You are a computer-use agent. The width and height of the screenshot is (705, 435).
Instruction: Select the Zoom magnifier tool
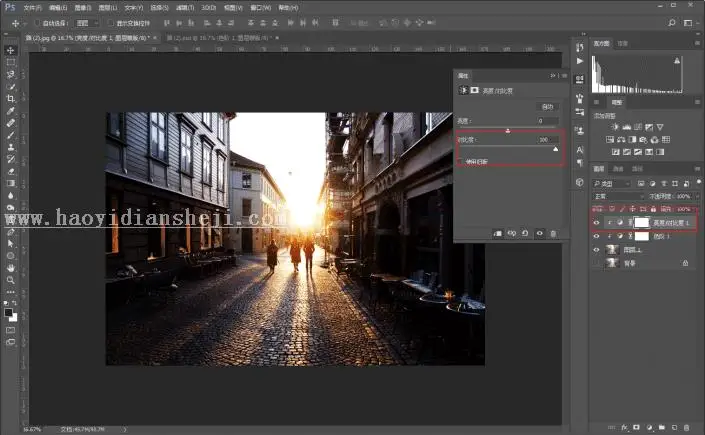point(11,280)
